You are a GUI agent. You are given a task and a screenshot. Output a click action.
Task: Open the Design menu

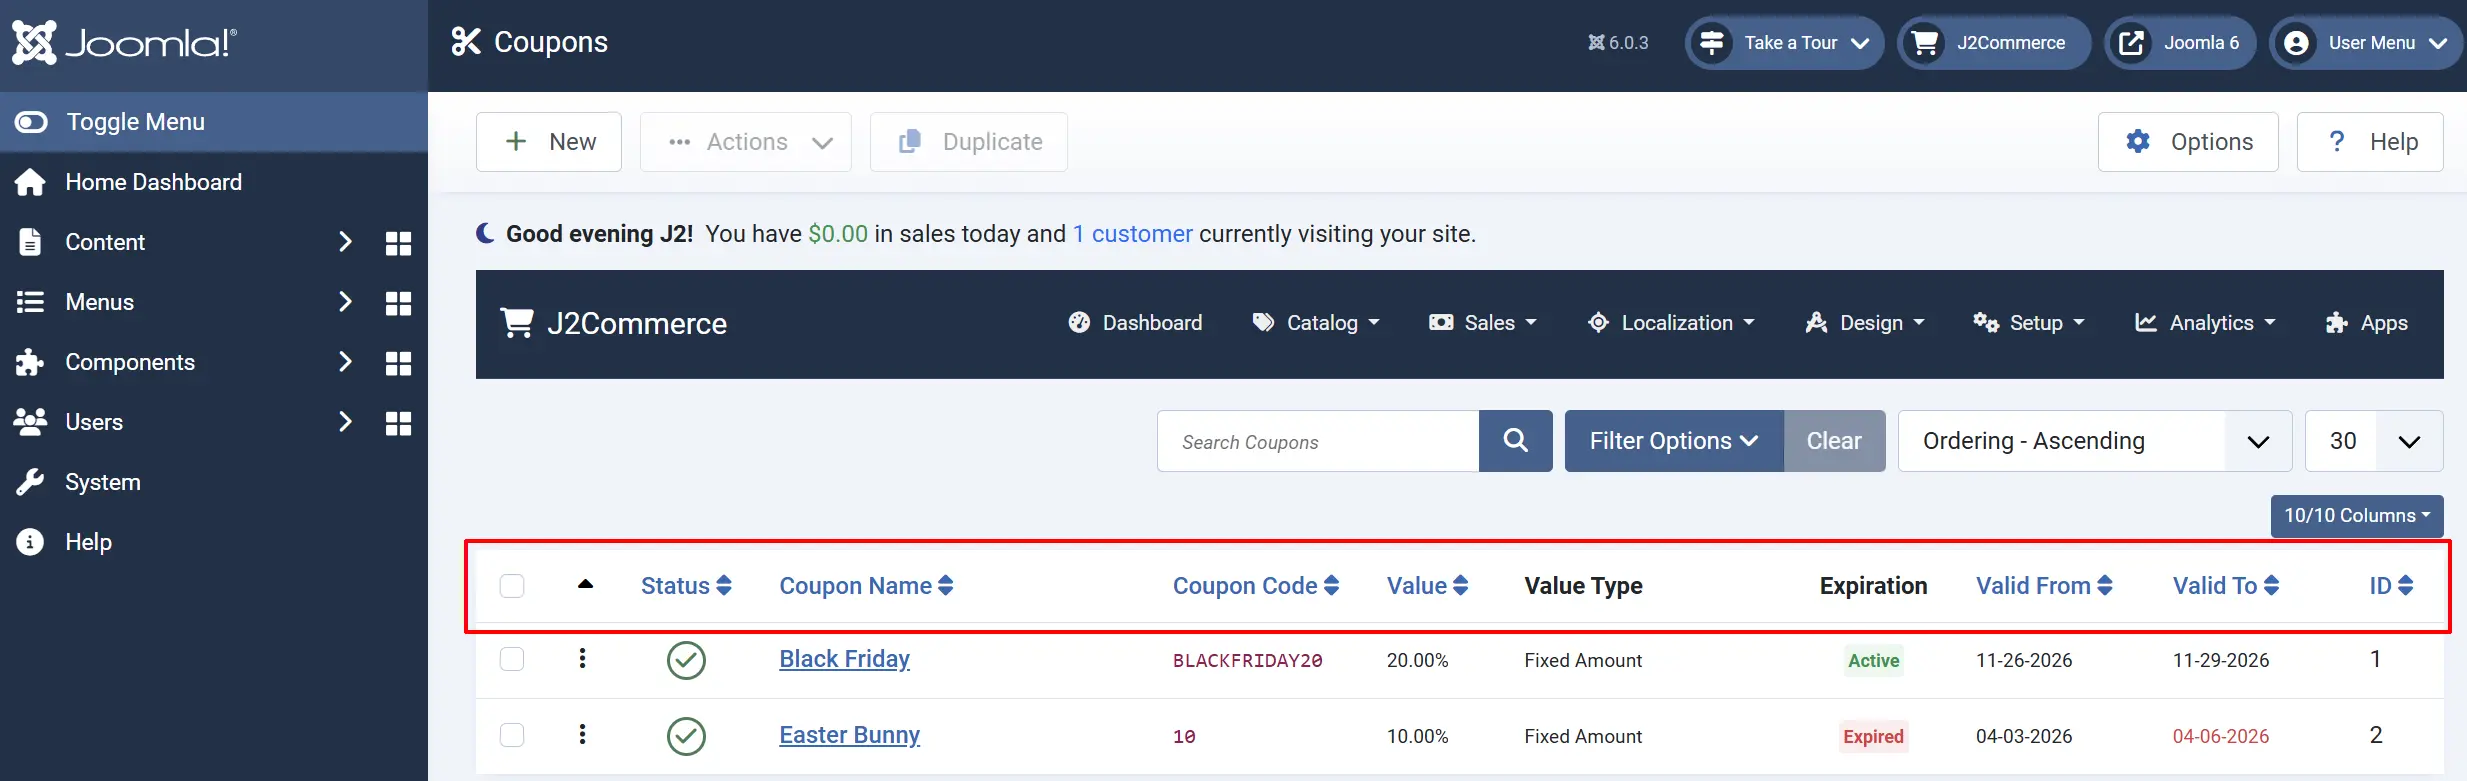pos(1865,323)
